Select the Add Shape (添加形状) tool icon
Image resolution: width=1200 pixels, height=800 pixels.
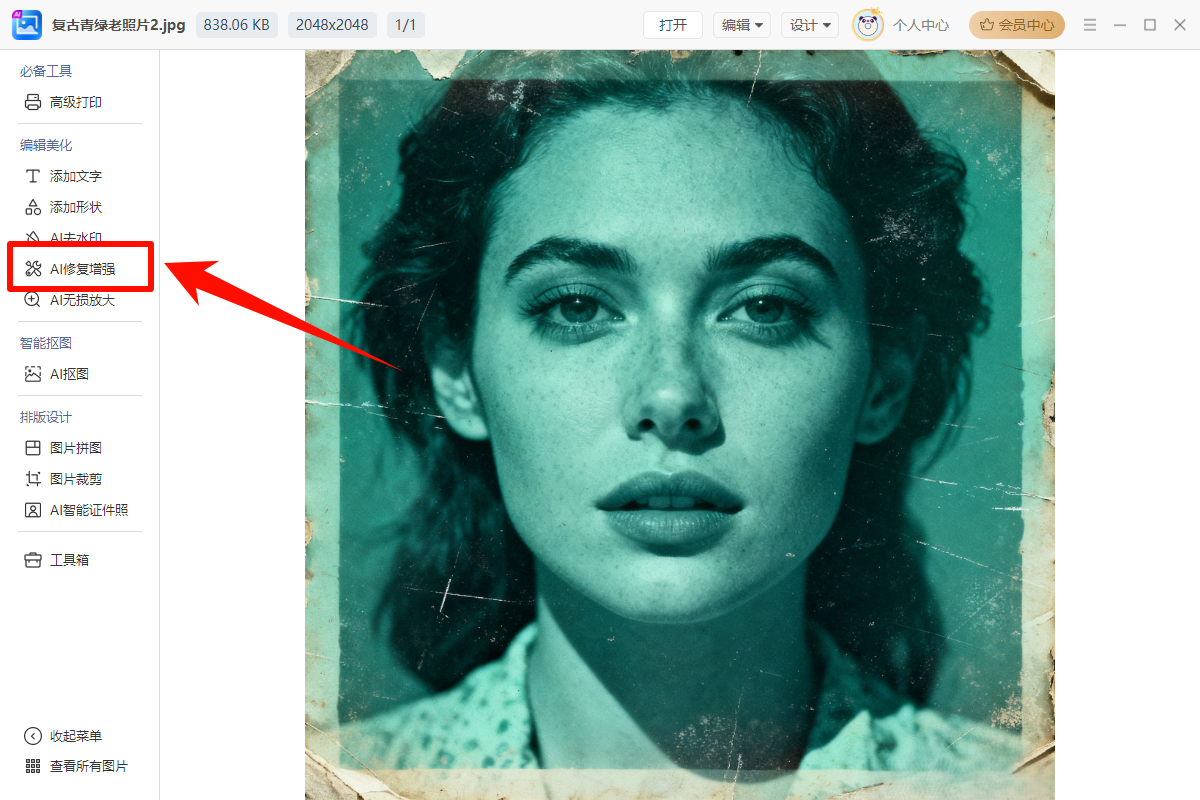33,207
